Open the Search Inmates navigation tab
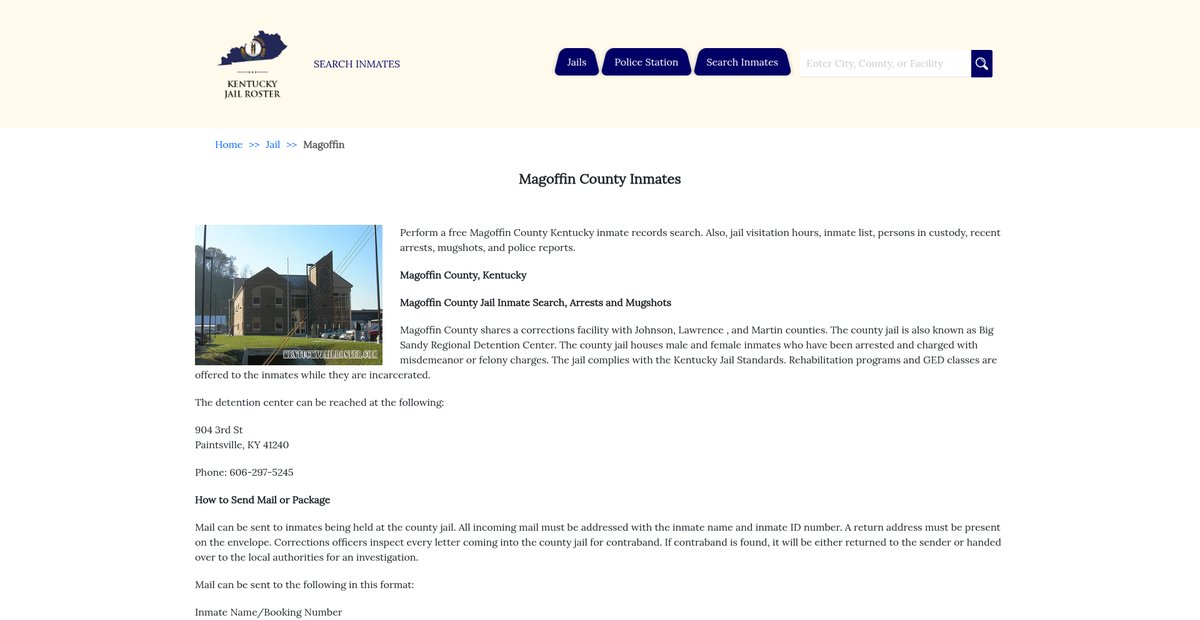The height and width of the screenshot is (620, 1200). (x=742, y=62)
